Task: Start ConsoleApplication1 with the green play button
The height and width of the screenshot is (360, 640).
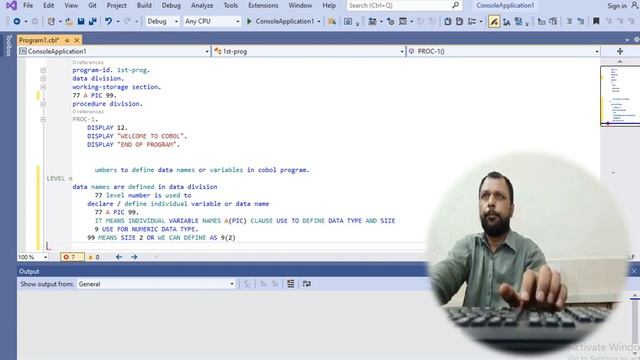Action: tap(249, 21)
